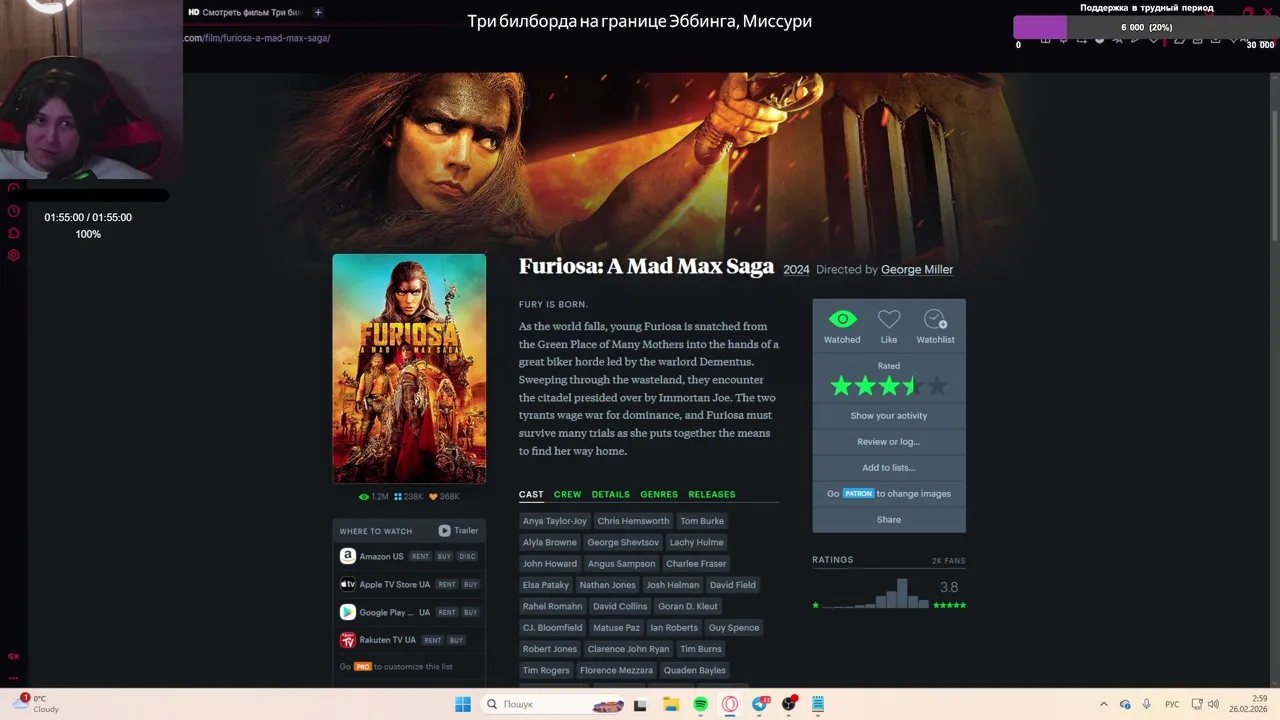The height and width of the screenshot is (720, 1280).
Task: Open Elsa Pataky cast page
Action: click(545, 585)
